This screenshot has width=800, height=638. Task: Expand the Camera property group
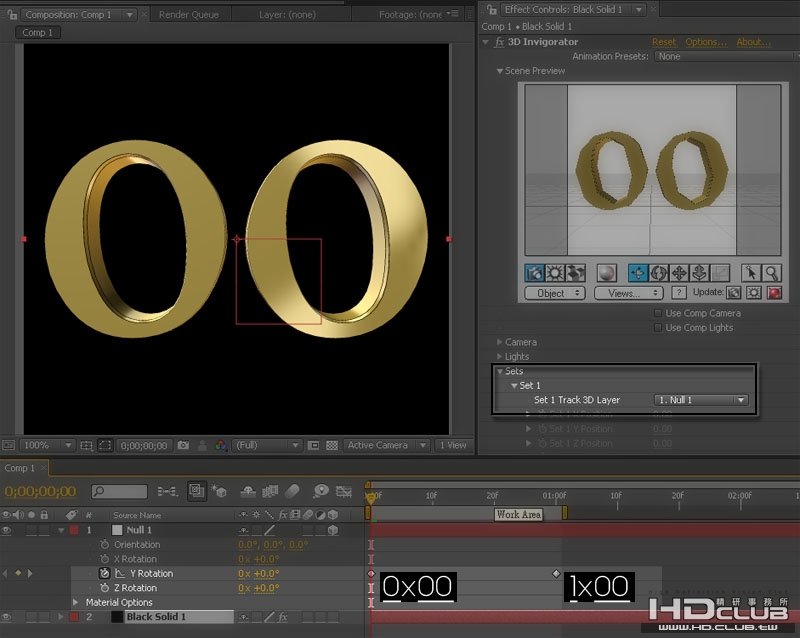pyautogui.click(x=500, y=342)
